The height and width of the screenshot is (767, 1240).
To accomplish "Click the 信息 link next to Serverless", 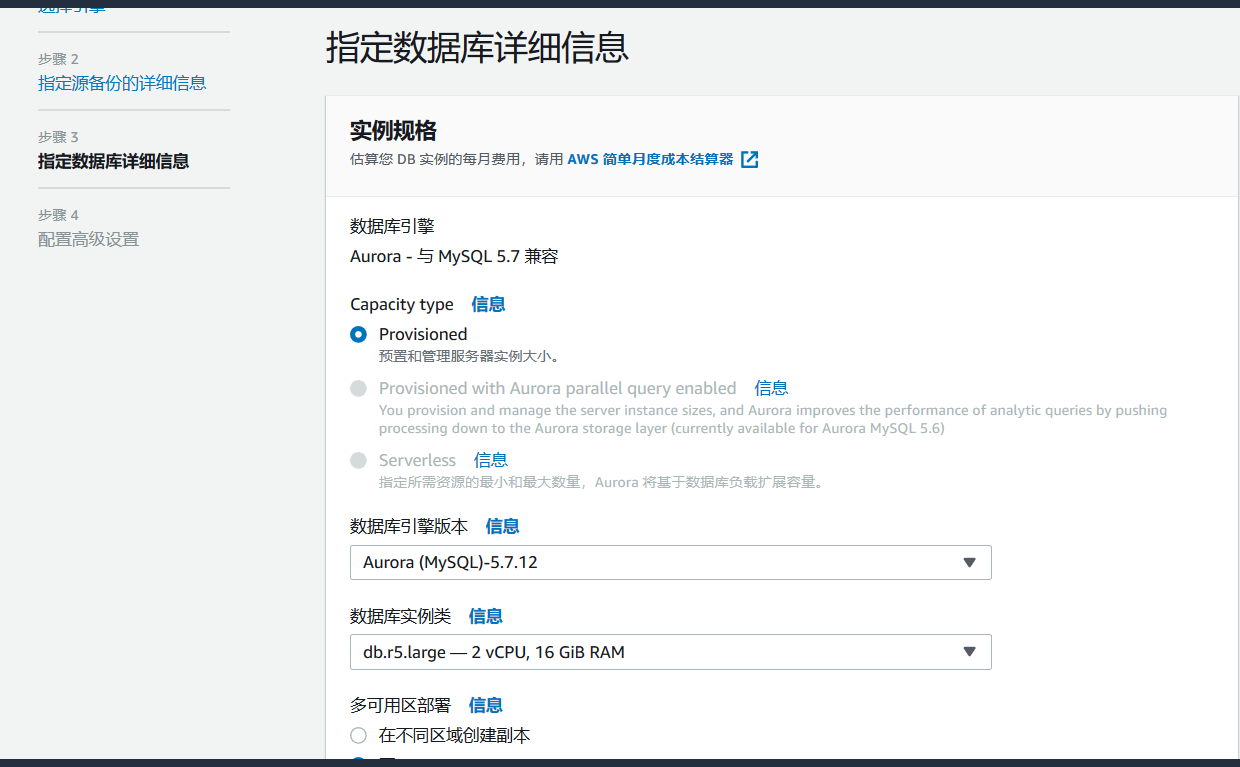I will click(491, 460).
